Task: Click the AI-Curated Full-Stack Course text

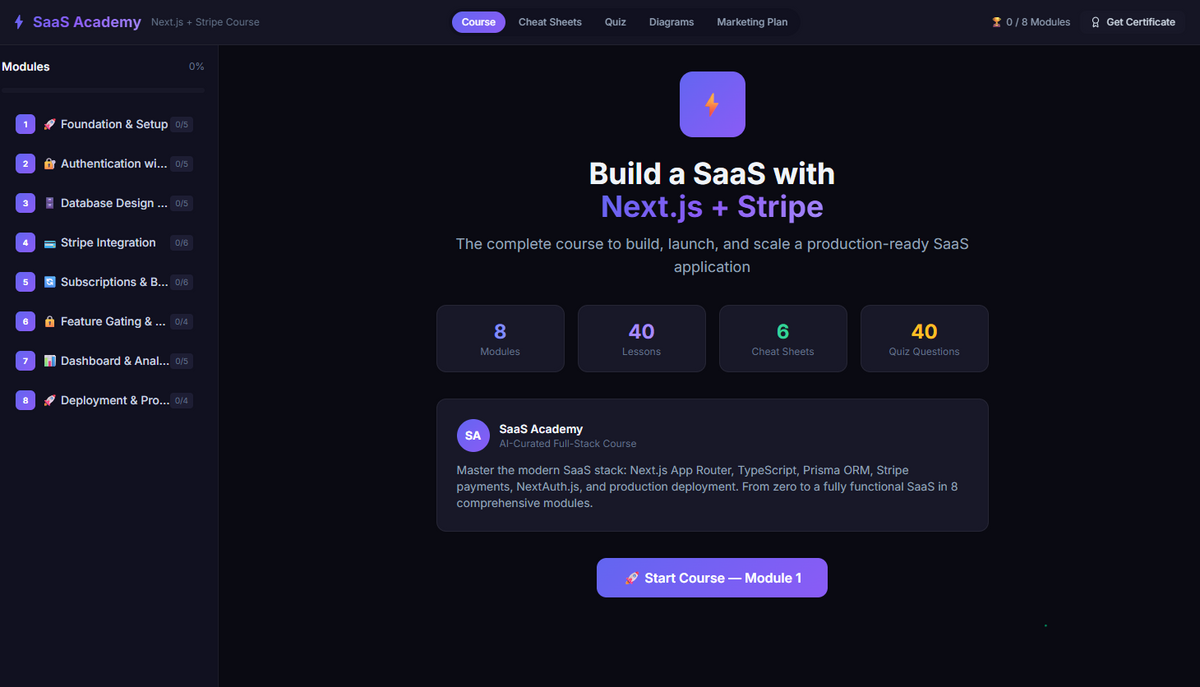Action: tap(568, 444)
